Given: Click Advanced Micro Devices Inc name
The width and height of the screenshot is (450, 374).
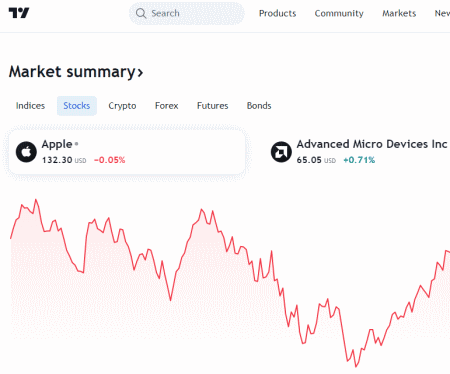Looking at the screenshot, I should click(372, 144).
